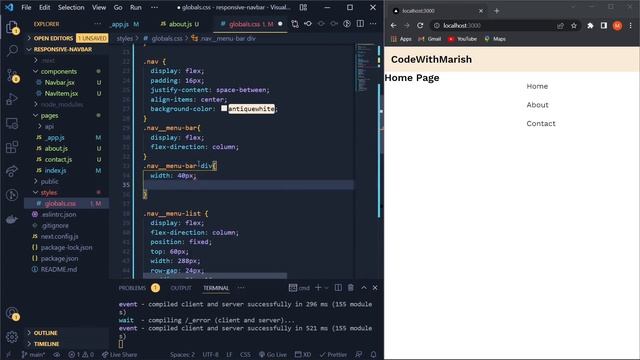Open Remote Explorer in activity bar
This screenshot has width=640, height=360.
(12, 123)
